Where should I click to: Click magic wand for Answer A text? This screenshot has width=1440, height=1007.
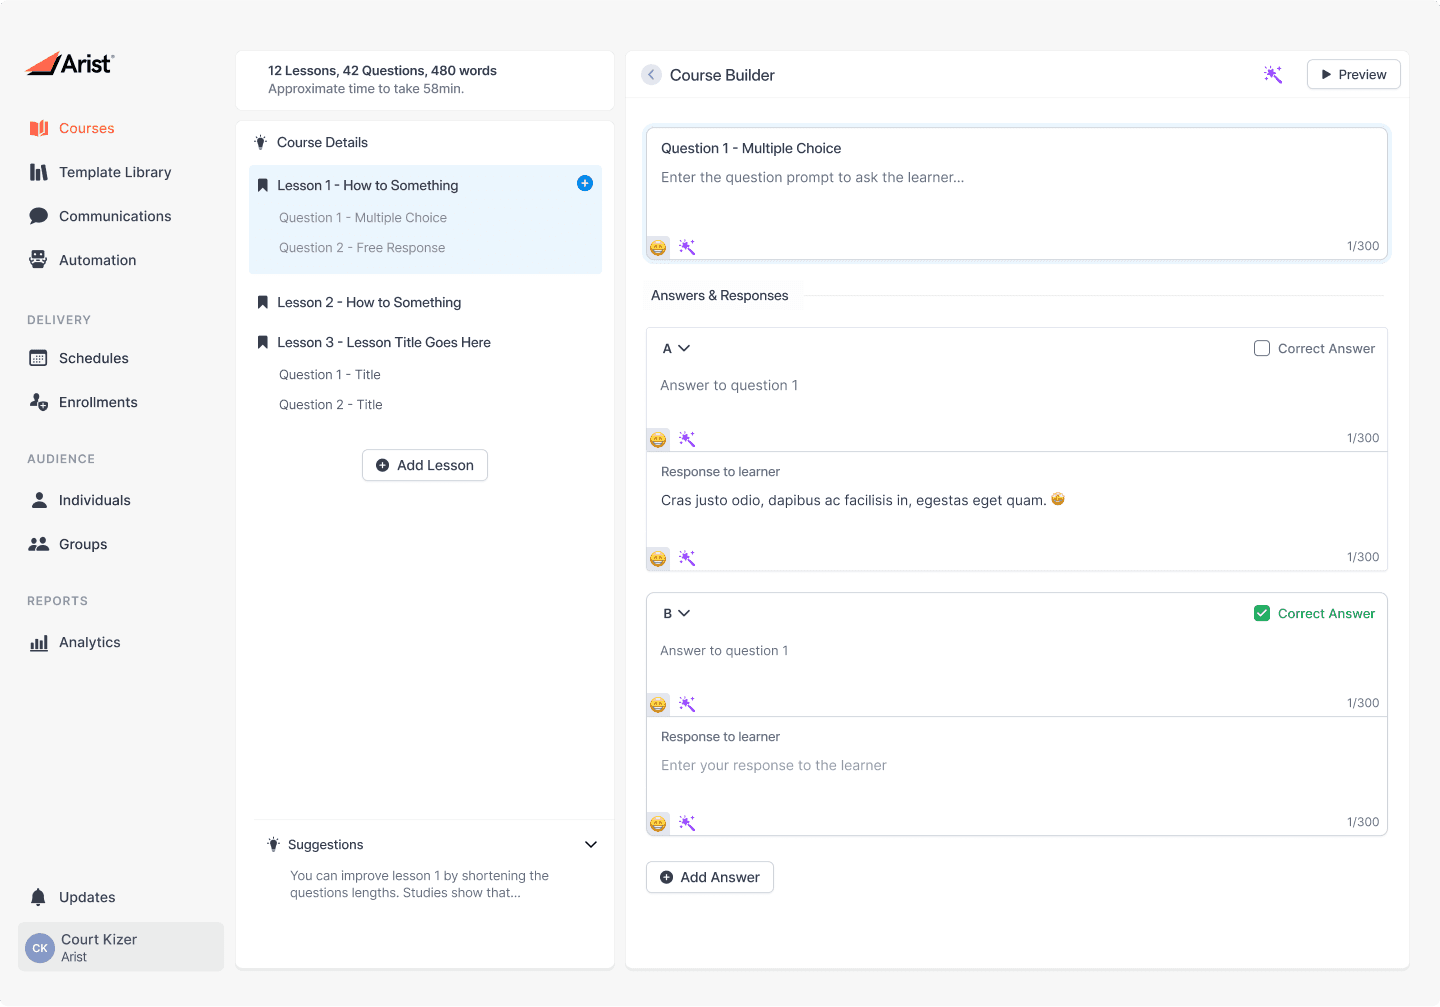point(687,439)
